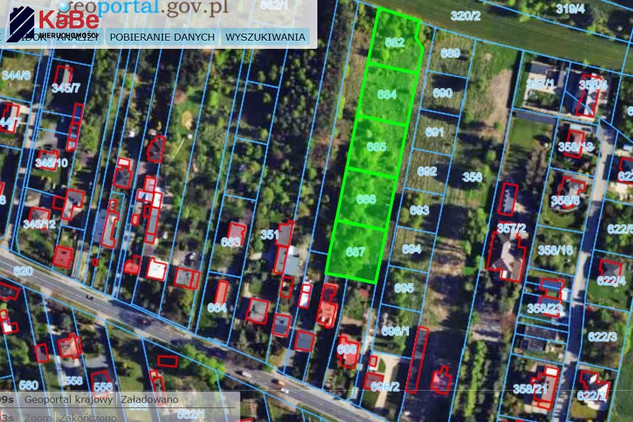Click parcel 351 label on the map
Image resolution: width=633 pixels, height=422 pixels.
coord(269,235)
